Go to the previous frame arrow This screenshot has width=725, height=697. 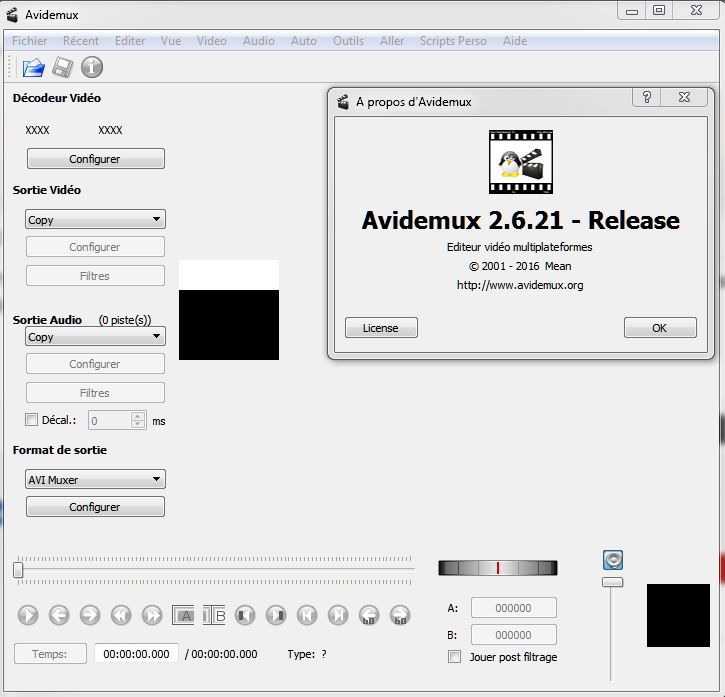coord(59,615)
